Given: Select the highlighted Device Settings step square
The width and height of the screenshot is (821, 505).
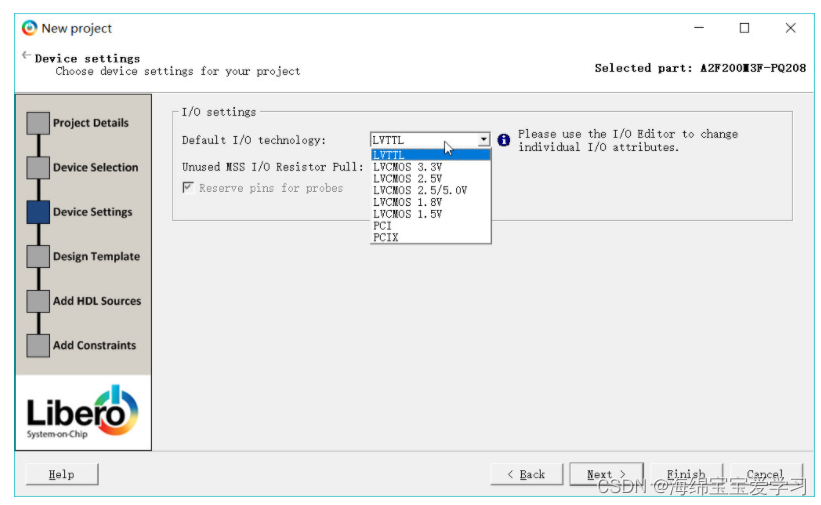Looking at the screenshot, I should tap(38, 212).
